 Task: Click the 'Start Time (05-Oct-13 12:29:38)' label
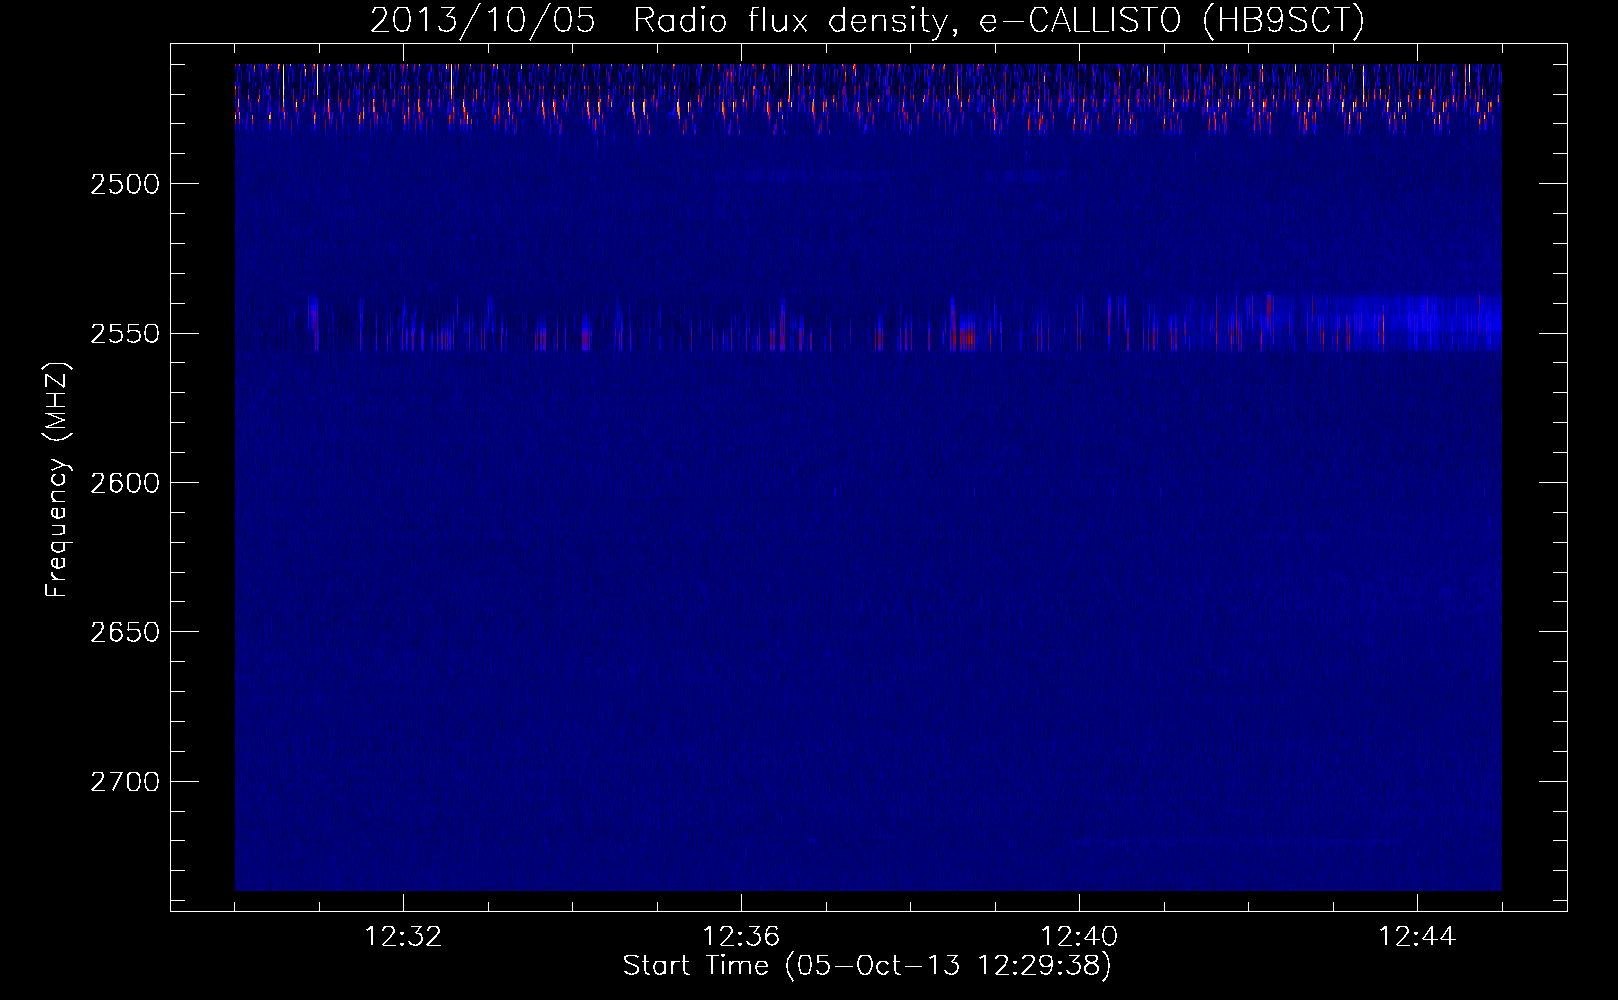pos(867,966)
